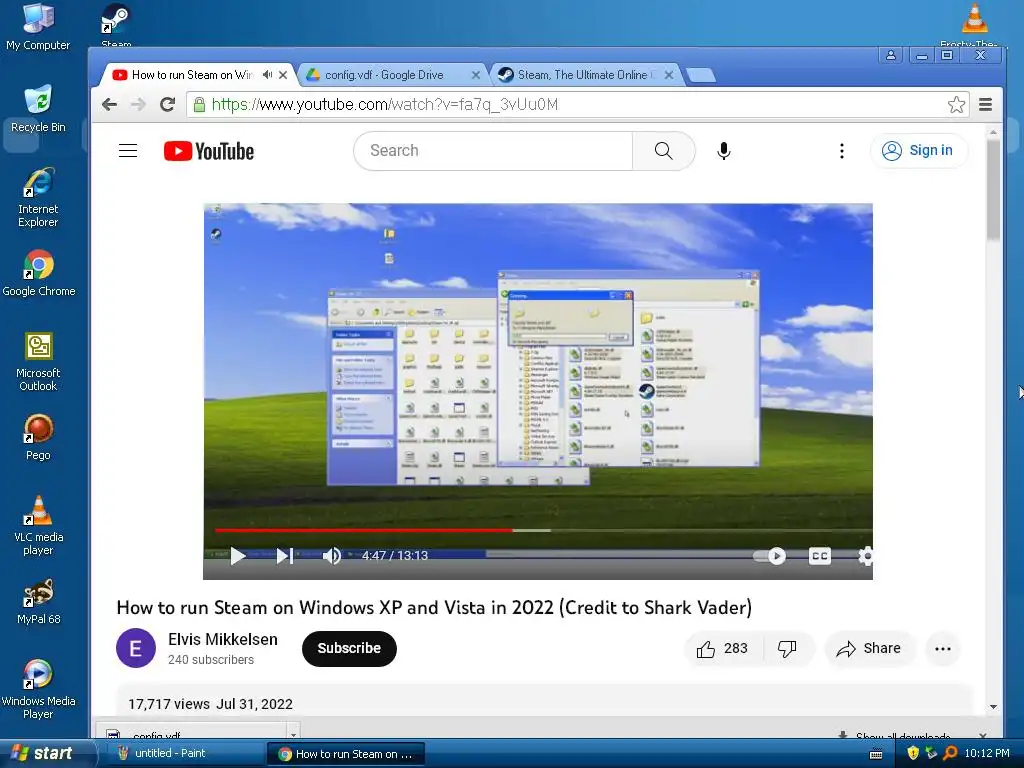Toggle closed captions CC button
1024x768 pixels.
tap(820, 556)
